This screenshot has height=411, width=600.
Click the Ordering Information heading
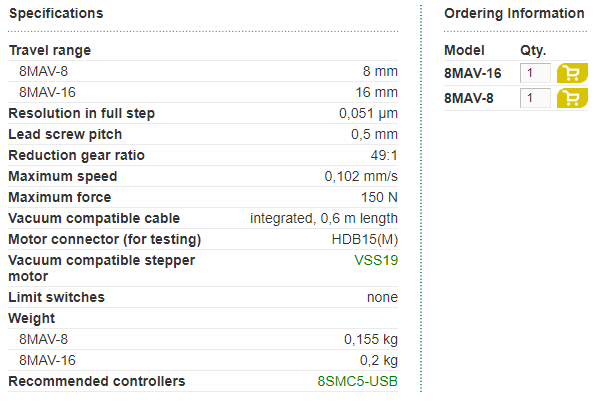coord(514,13)
